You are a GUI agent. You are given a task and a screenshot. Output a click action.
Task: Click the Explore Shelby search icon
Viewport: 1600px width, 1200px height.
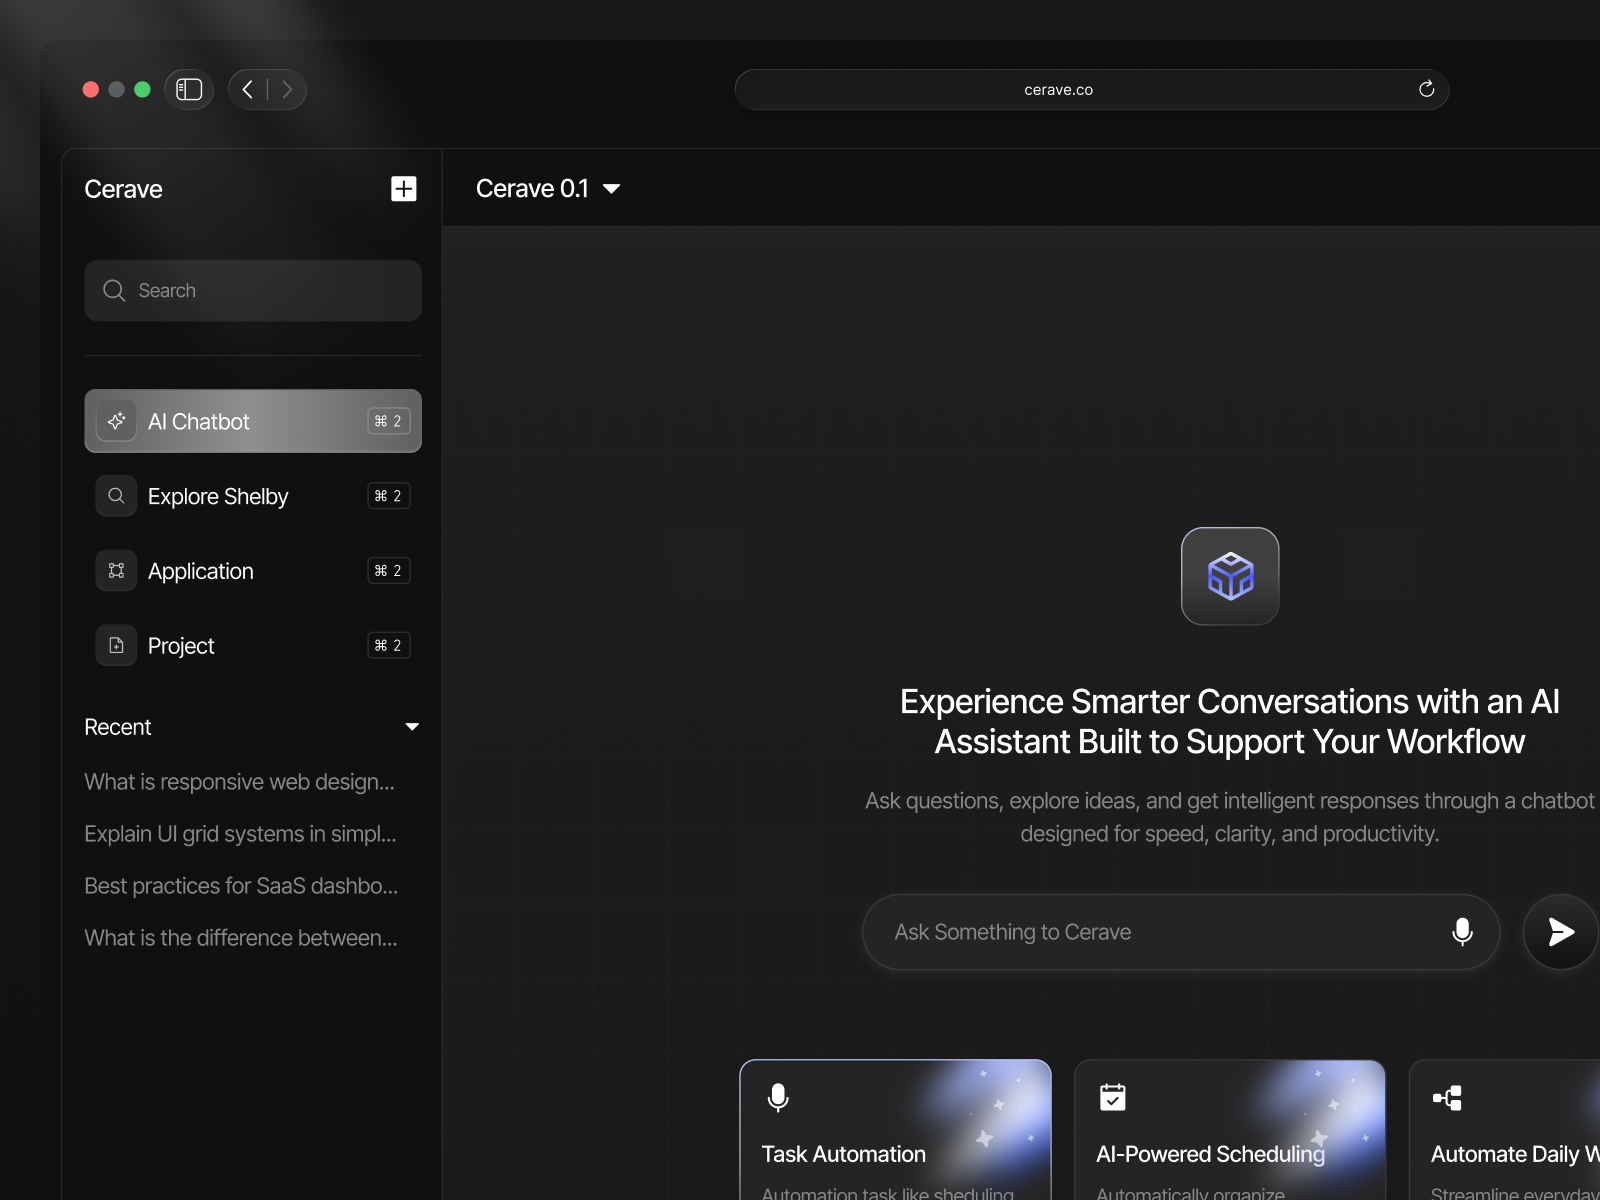[116, 496]
